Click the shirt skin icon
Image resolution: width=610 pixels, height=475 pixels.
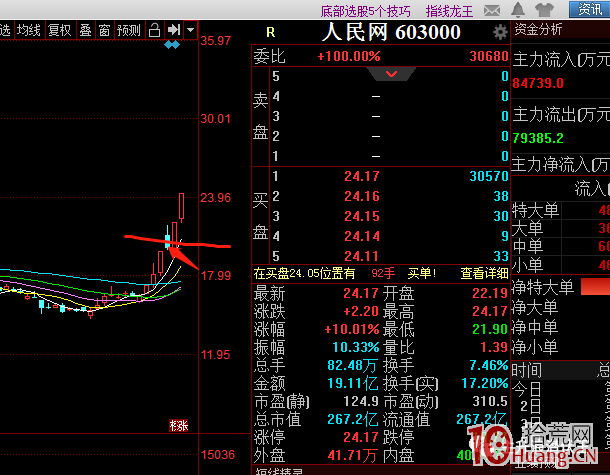click(544, 10)
